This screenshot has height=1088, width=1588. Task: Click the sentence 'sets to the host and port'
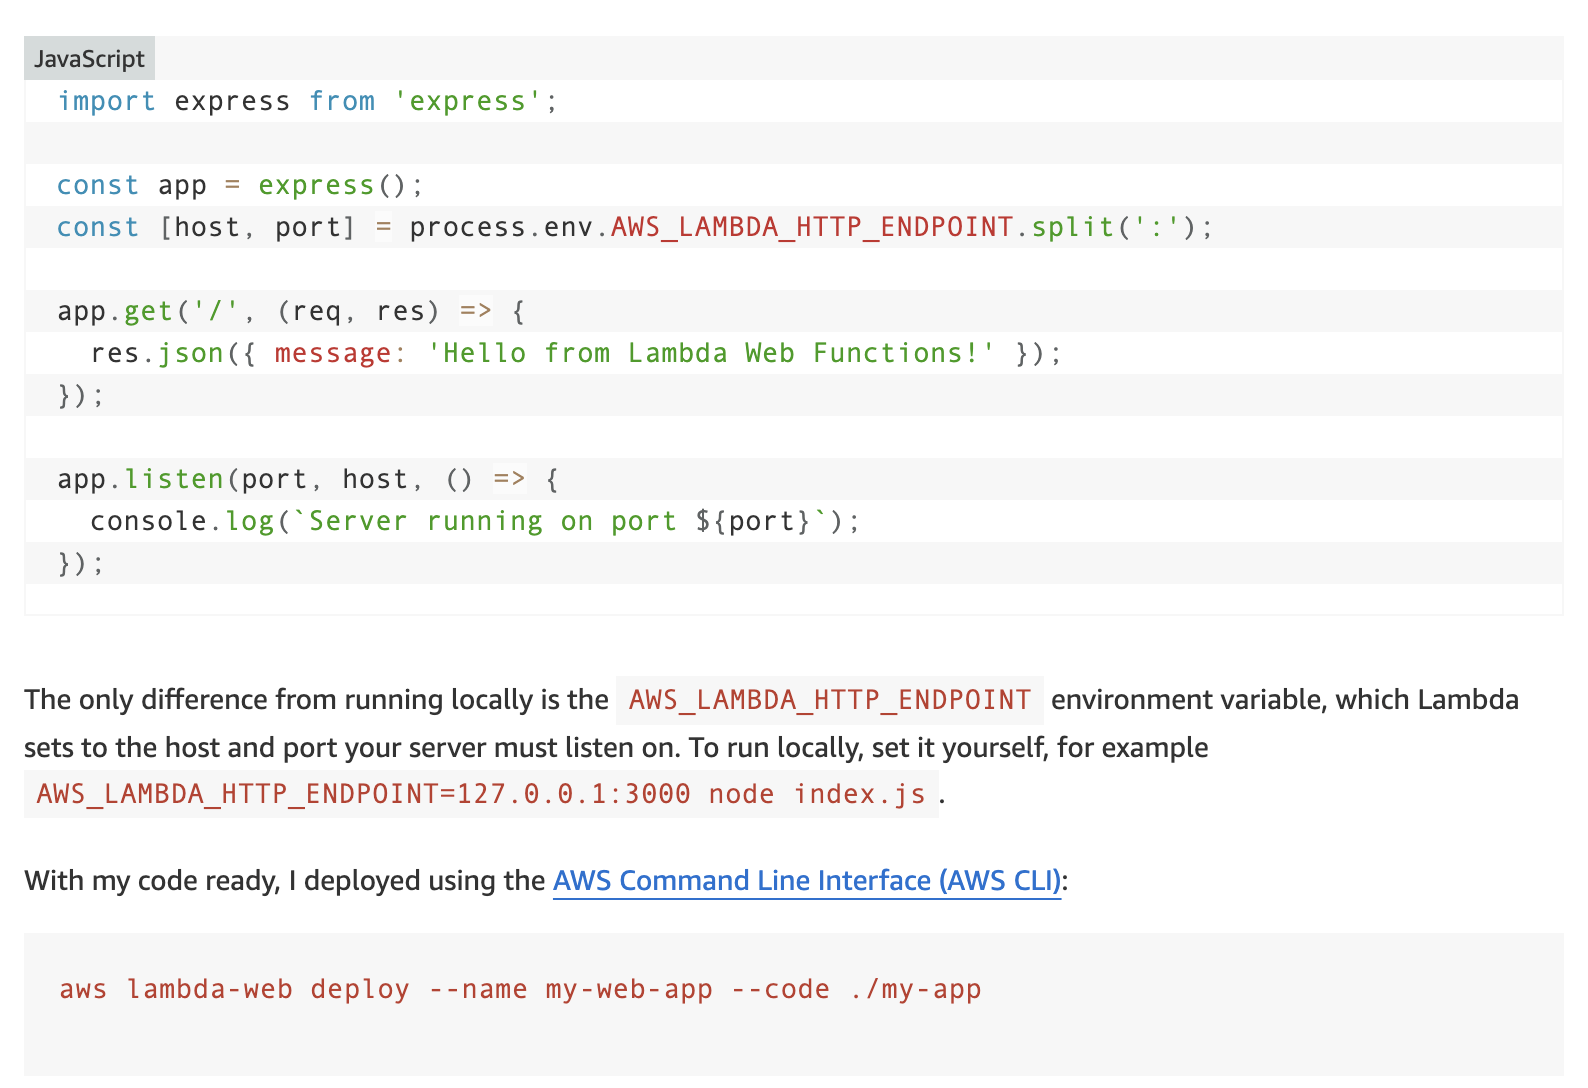point(616,748)
